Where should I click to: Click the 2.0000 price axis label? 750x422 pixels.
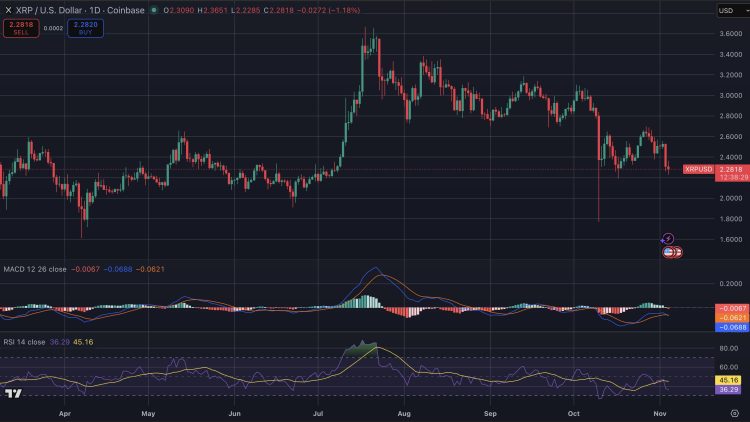pyautogui.click(x=731, y=198)
